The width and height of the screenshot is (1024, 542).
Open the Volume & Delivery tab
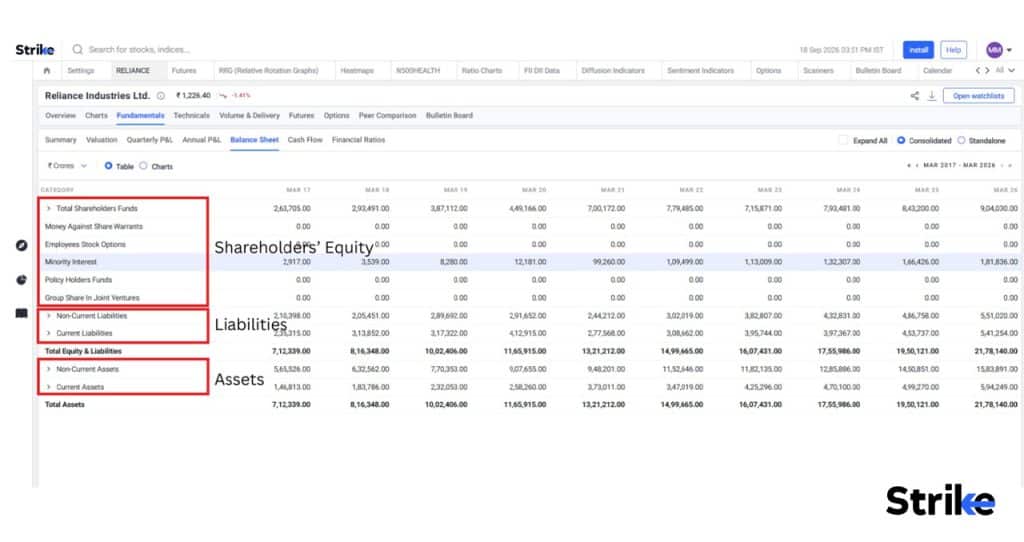point(249,116)
